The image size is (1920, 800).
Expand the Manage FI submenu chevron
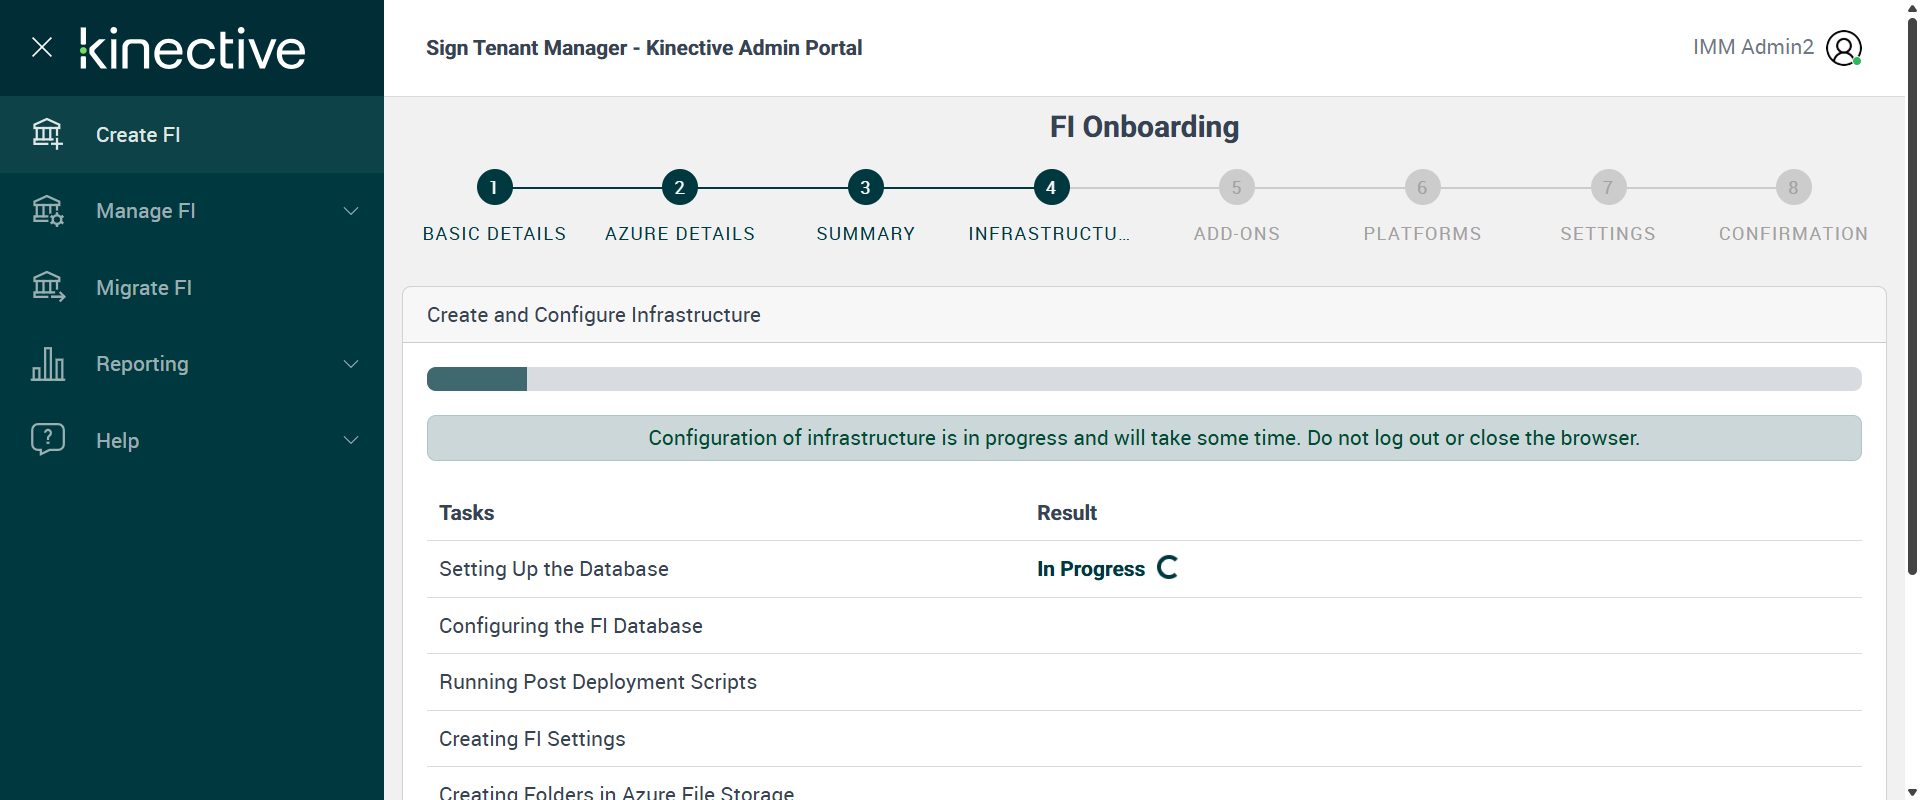tap(351, 211)
